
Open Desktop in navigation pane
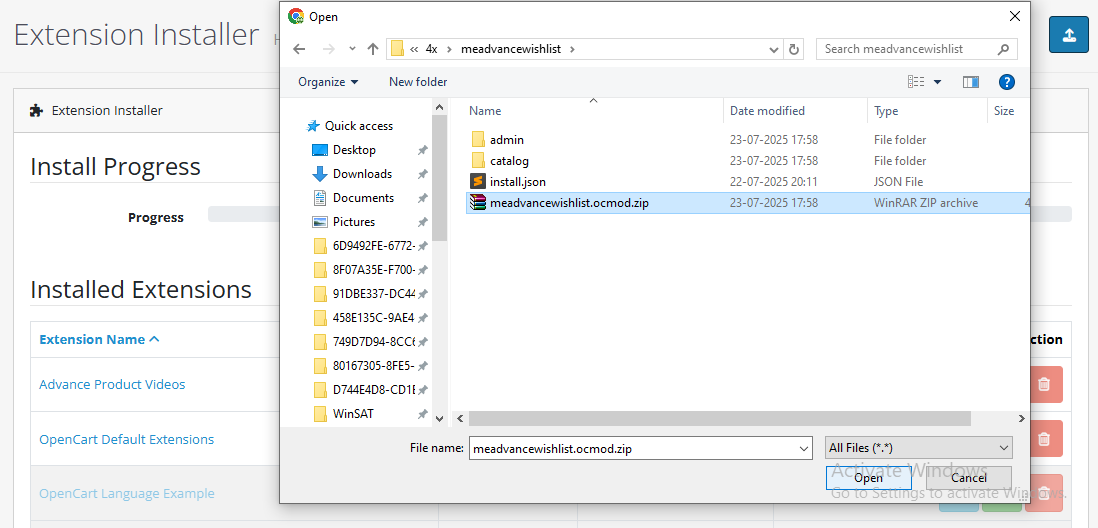(354, 150)
